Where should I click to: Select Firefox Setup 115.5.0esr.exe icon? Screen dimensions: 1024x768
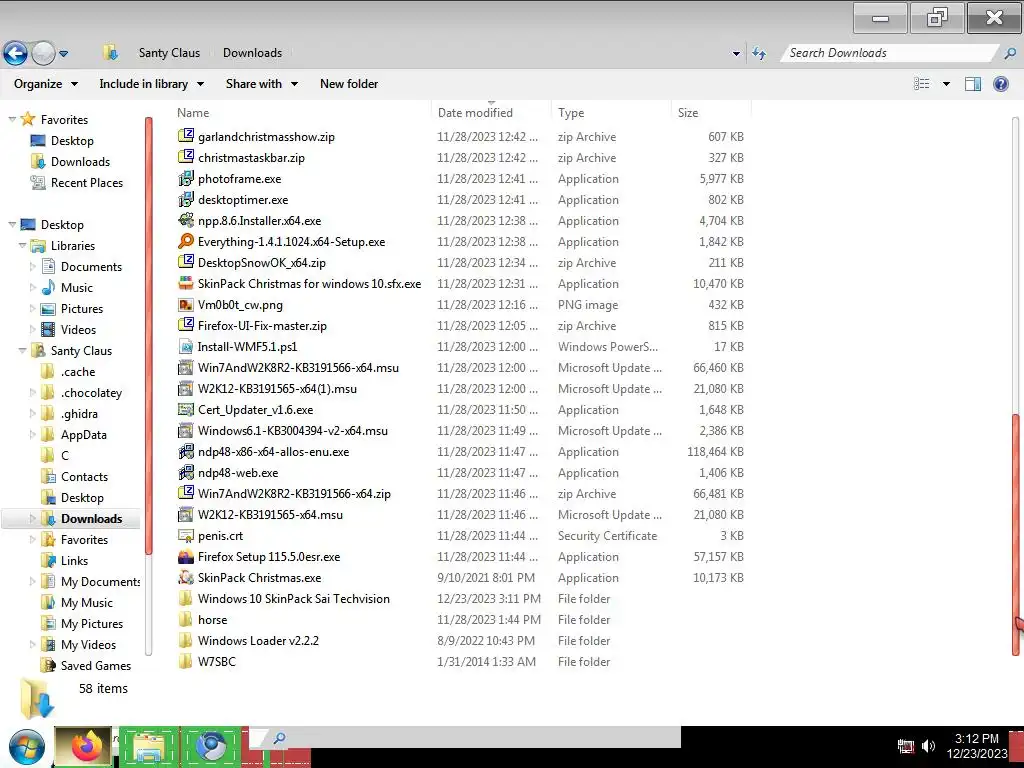(186, 556)
